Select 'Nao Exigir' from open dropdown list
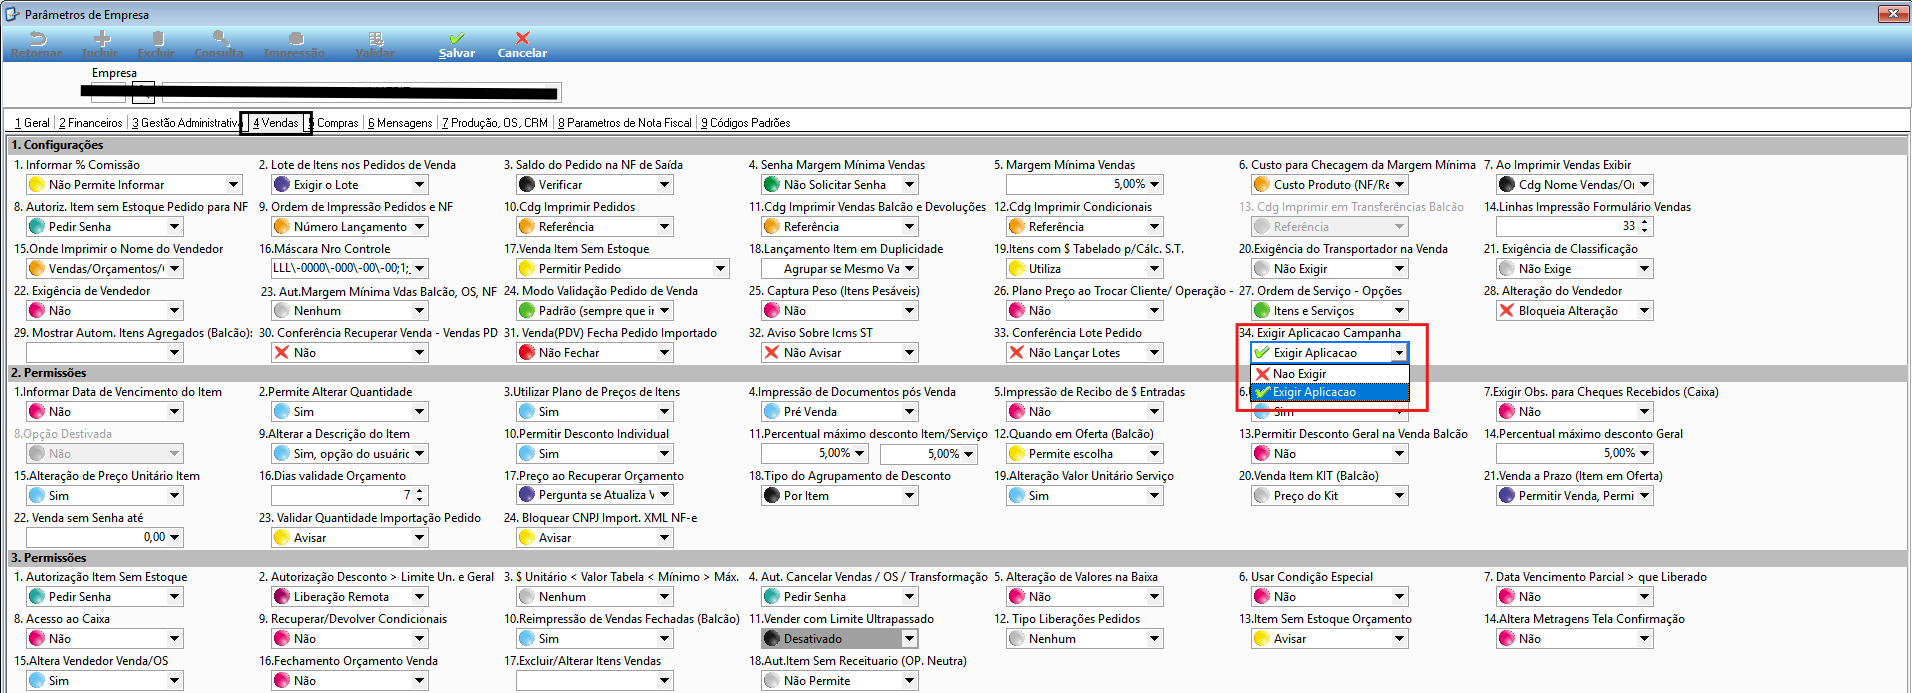Image resolution: width=1912 pixels, height=693 pixels. (1330, 374)
